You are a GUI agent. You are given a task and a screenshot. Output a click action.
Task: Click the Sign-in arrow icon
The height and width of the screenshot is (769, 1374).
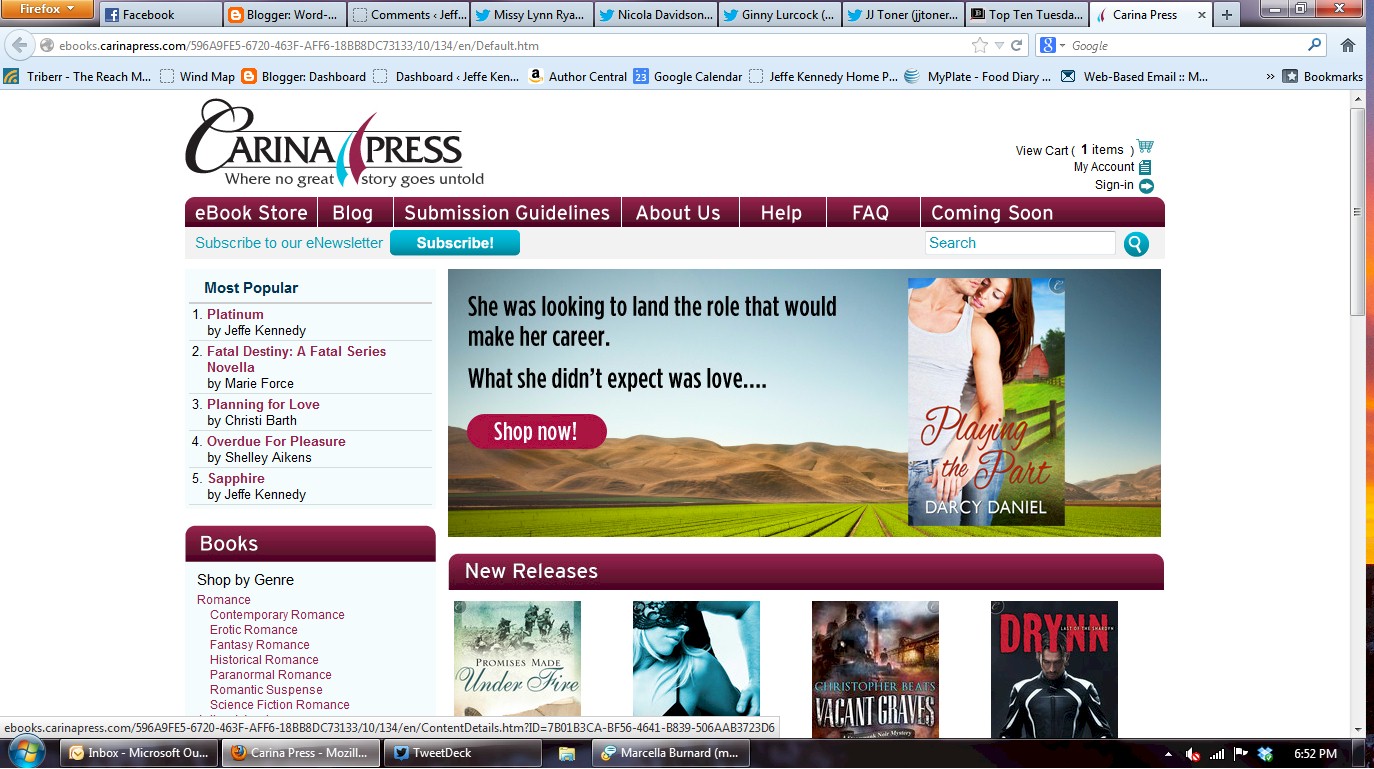pos(1146,185)
